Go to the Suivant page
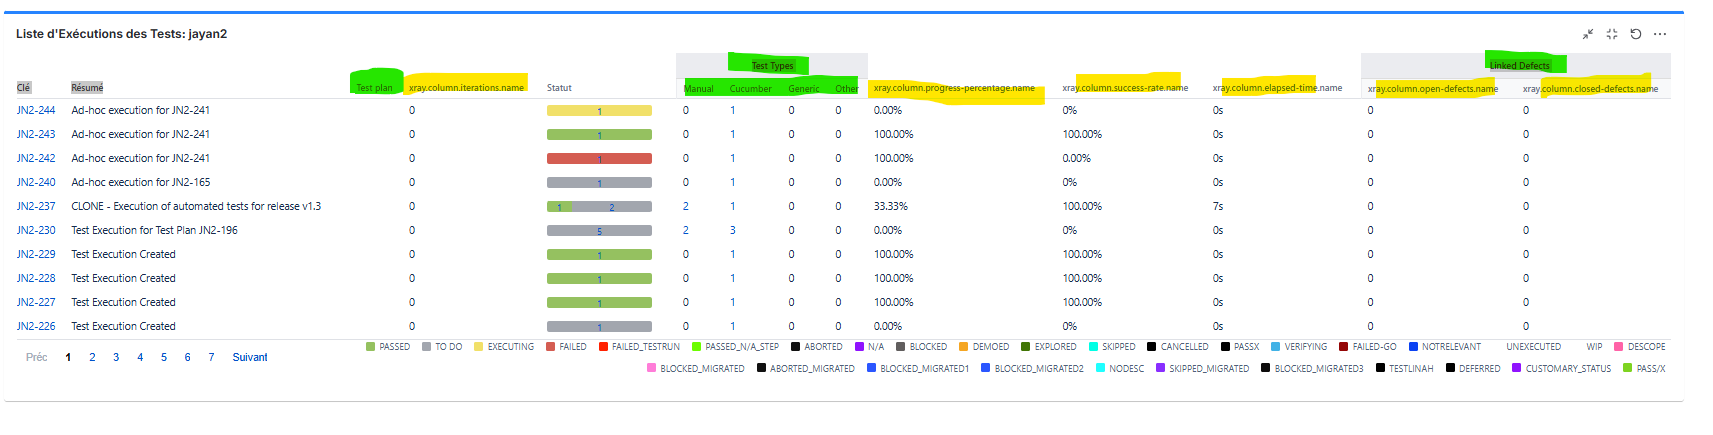This screenshot has width=1713, height=435. click(x=250, y=358)
